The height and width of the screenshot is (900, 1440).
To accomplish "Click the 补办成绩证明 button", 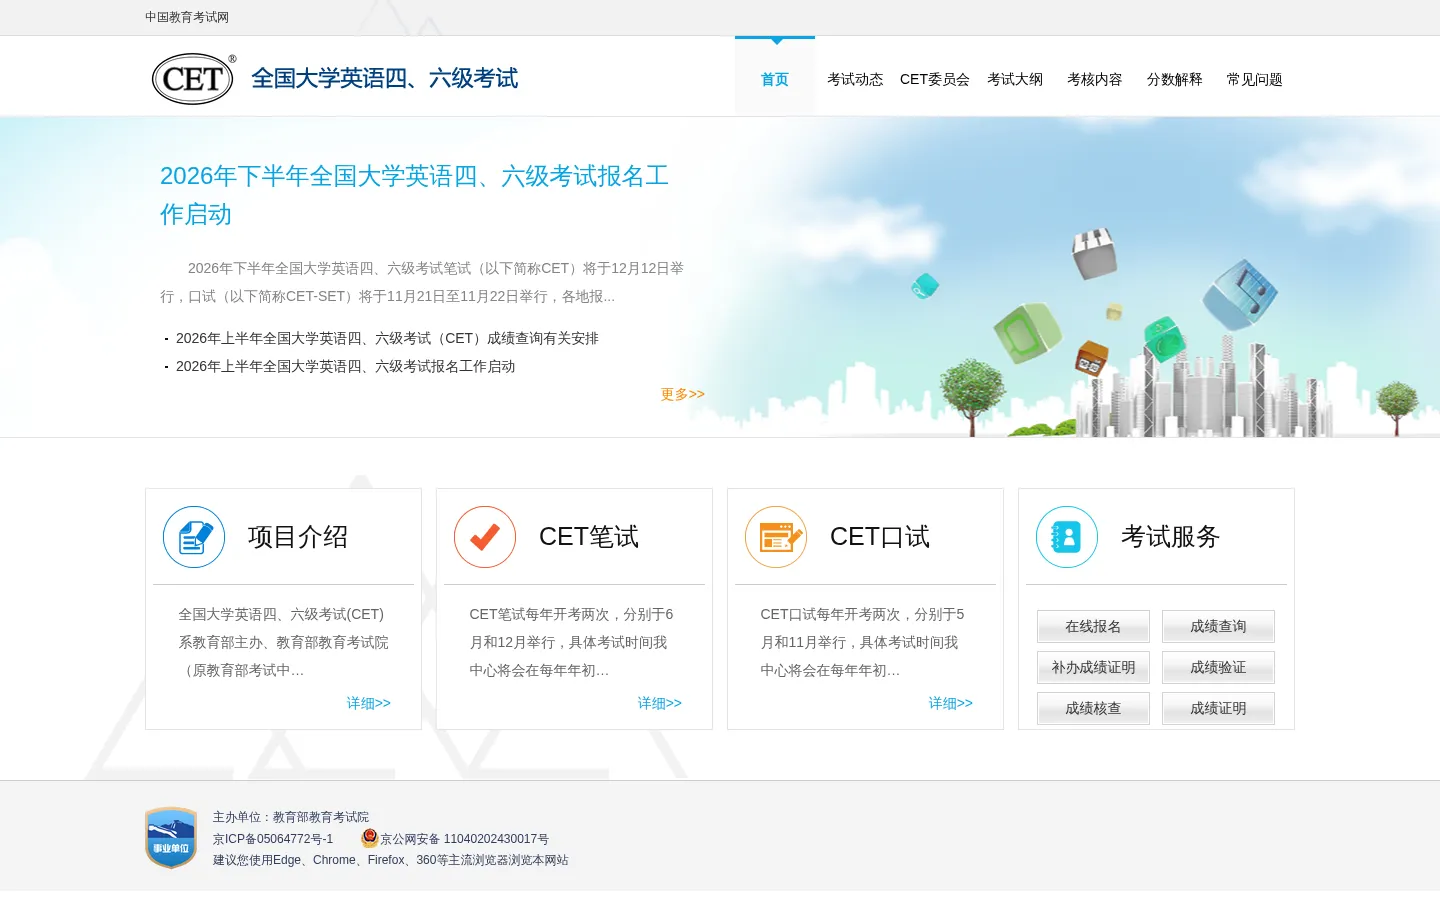I will (1093, 667).
